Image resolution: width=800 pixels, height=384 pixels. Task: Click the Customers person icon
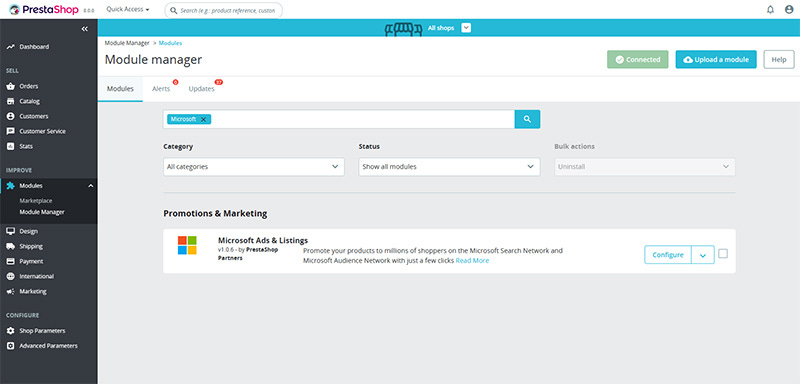(x=10, y=116)
